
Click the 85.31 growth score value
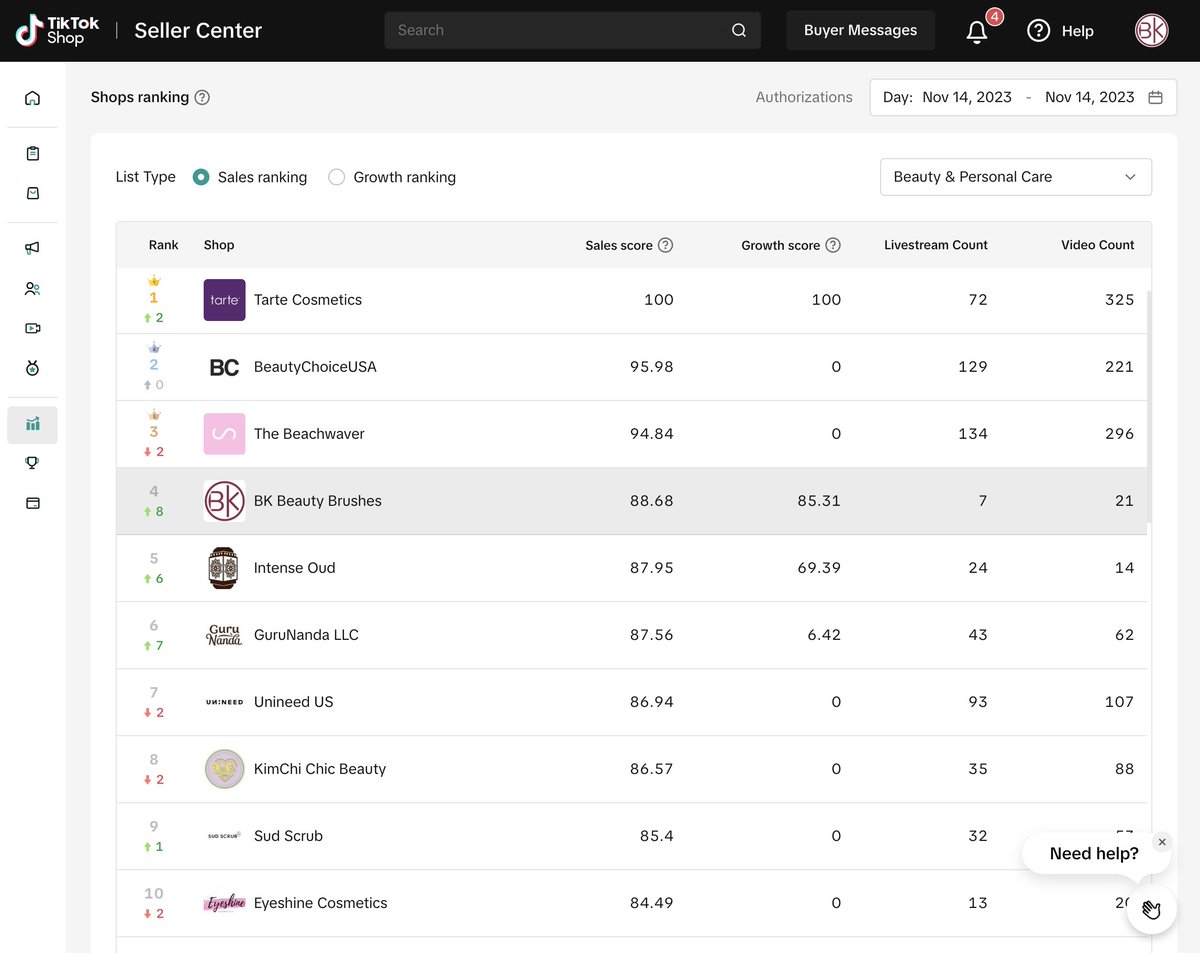click(819, 501)
